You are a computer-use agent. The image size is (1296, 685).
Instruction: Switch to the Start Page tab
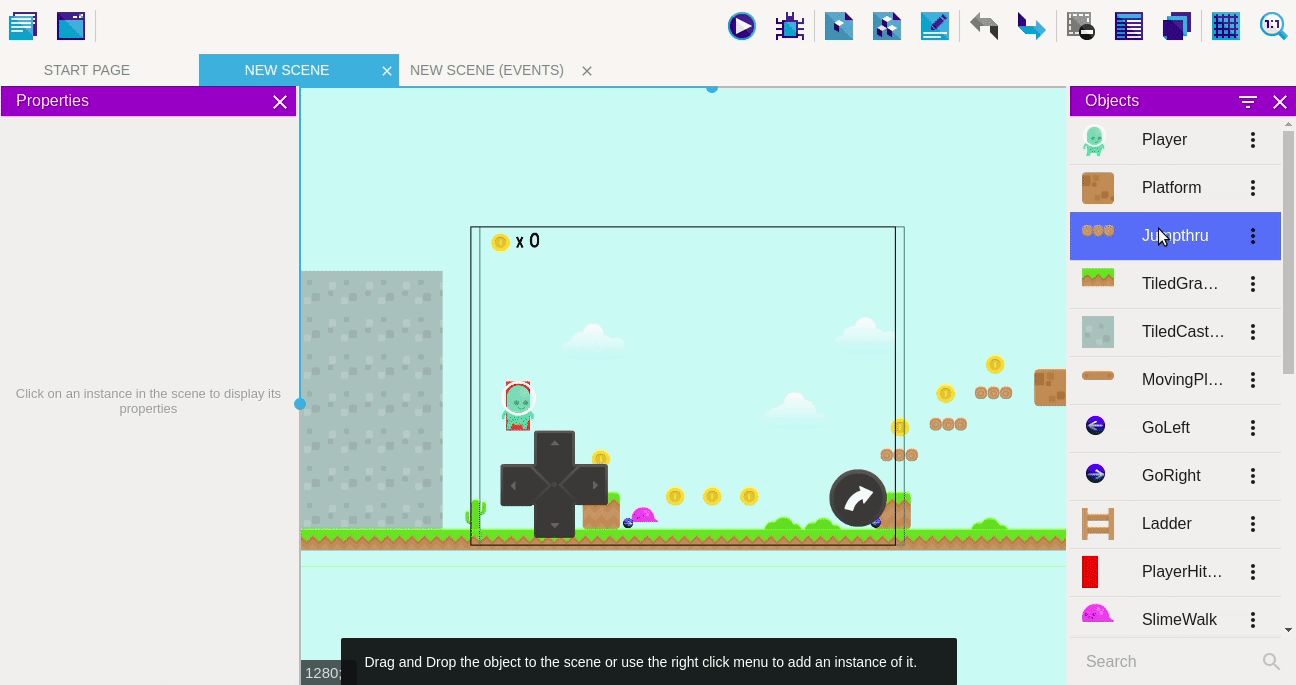pyautogui.click(x=87, y=70)
